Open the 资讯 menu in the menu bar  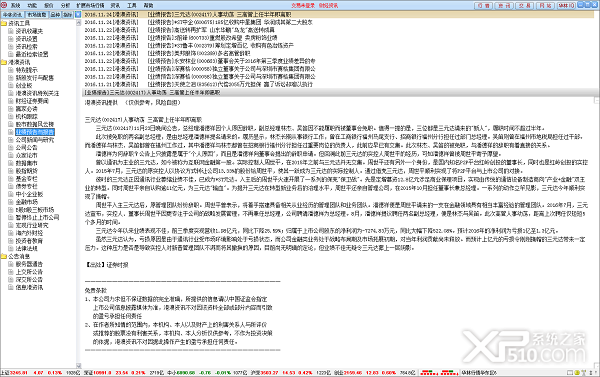tap(115, 5)
